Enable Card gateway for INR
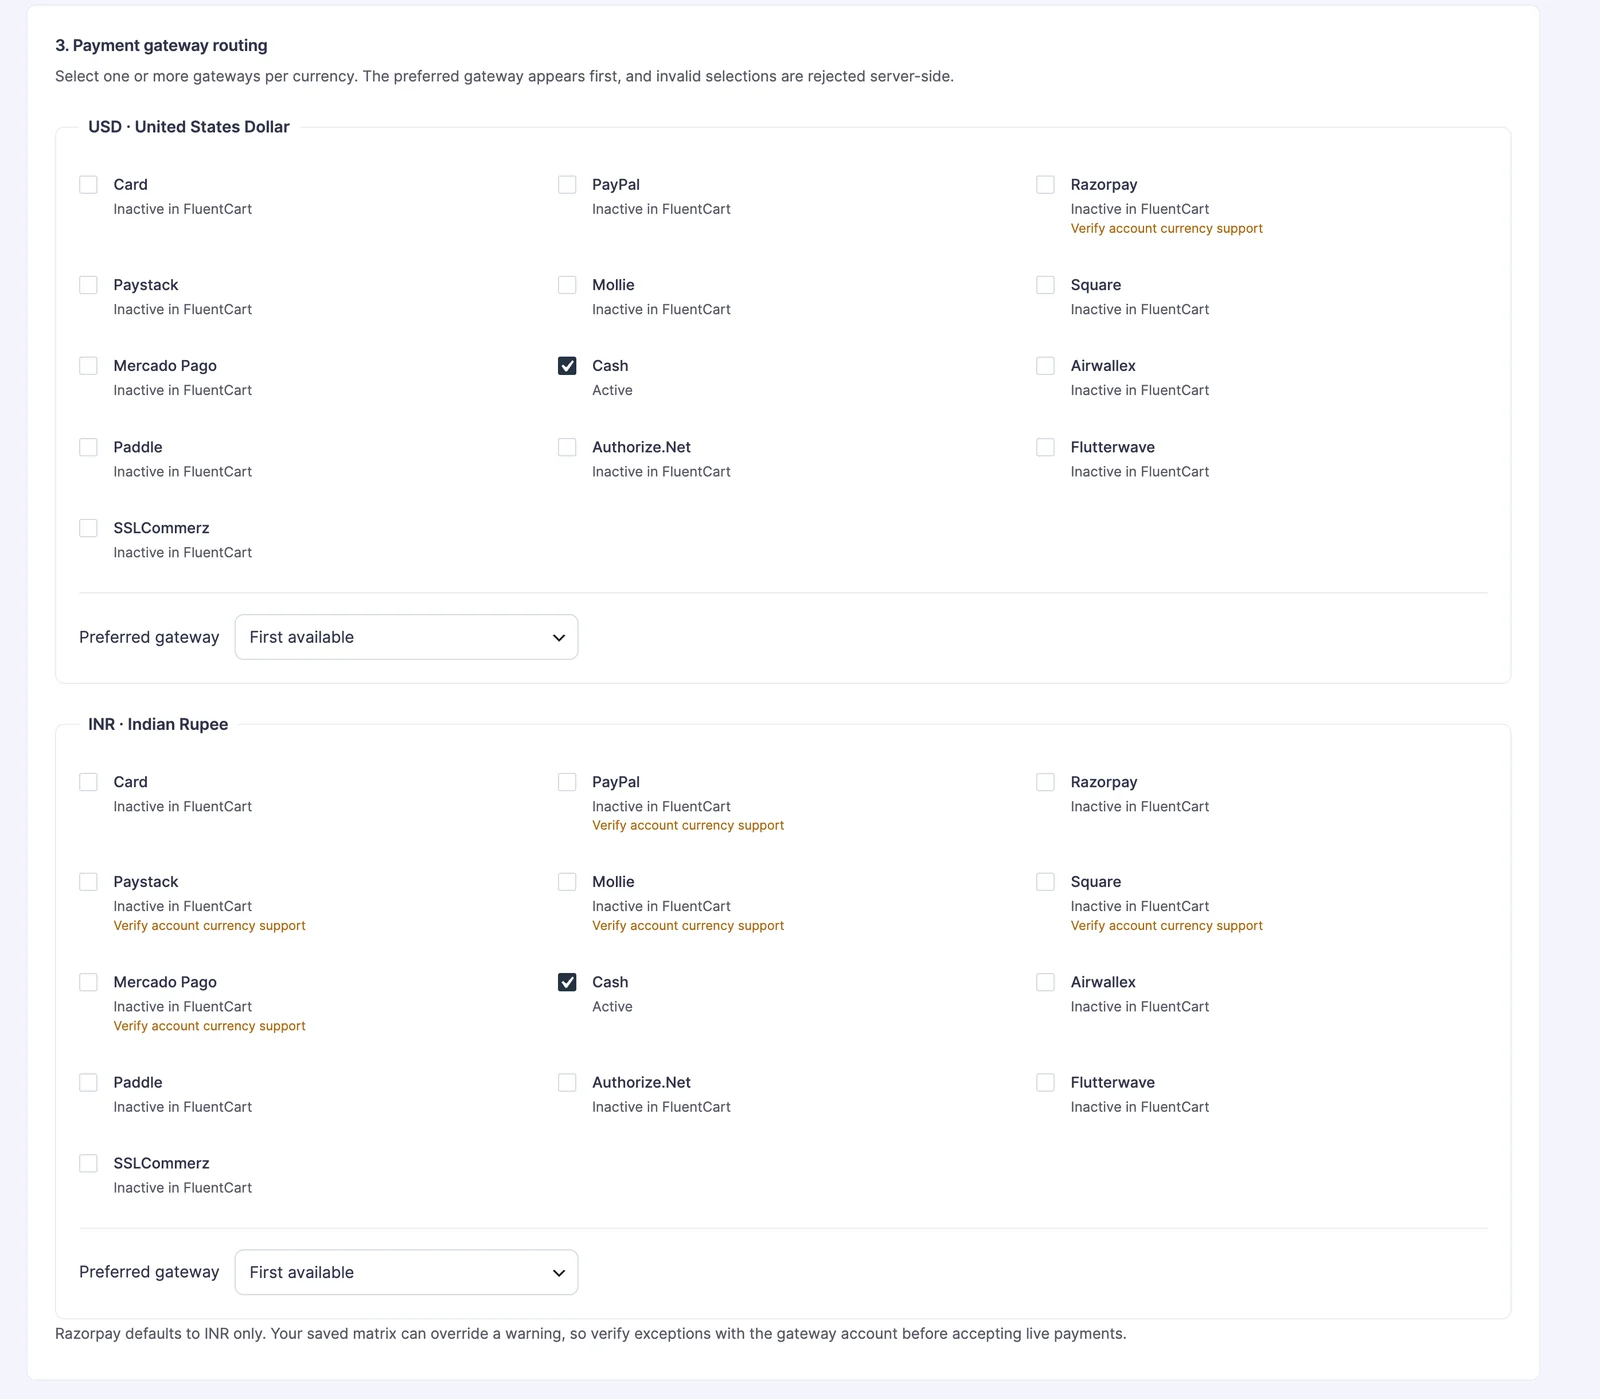1600x1399 pixels. pos(88,782)
